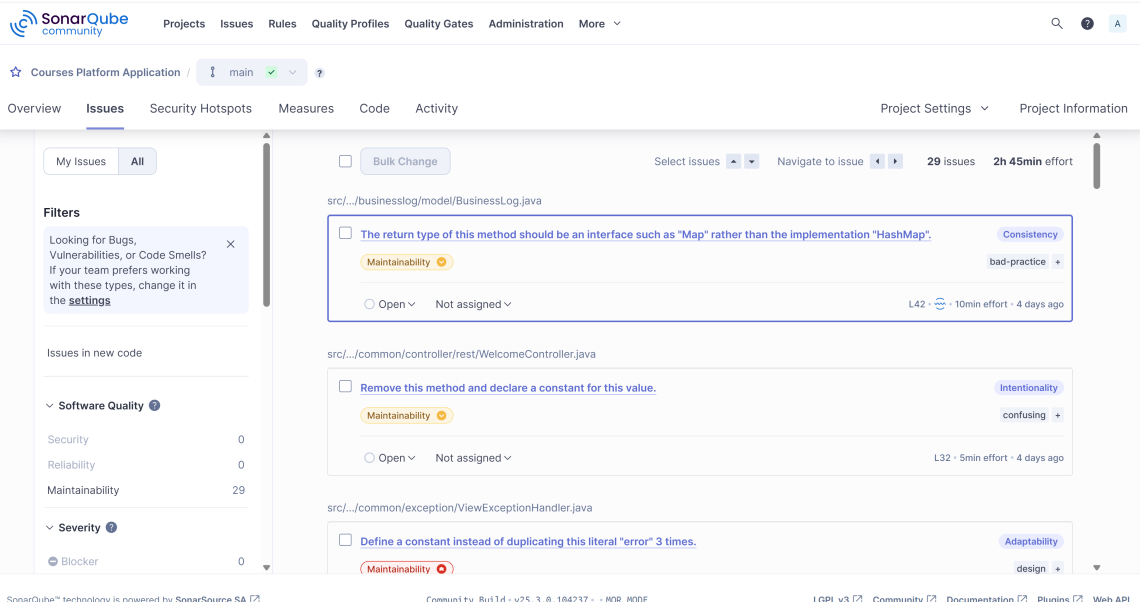Click the favorite star next to Courses Platform Application

coord(15,72)
